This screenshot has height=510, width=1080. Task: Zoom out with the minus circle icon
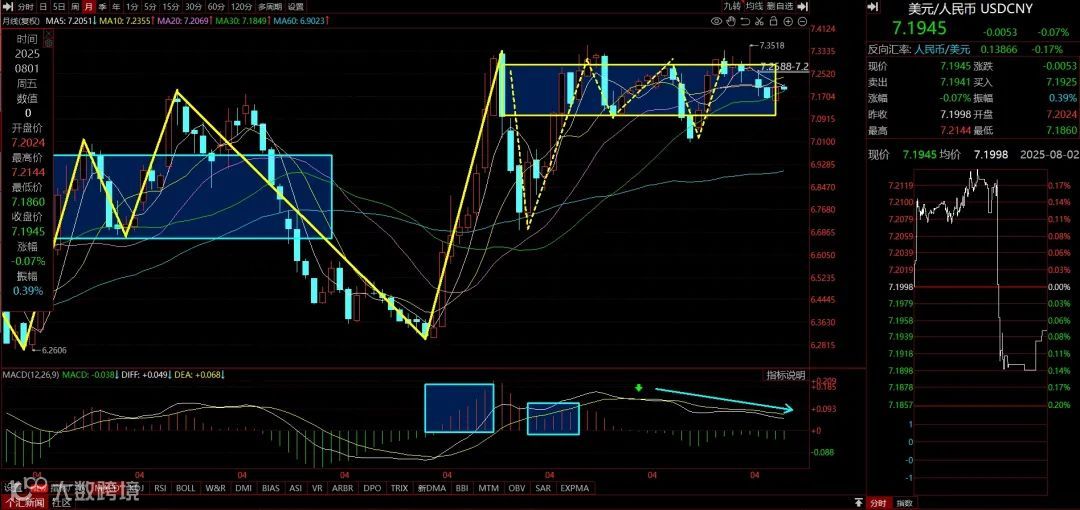(802, 21)
